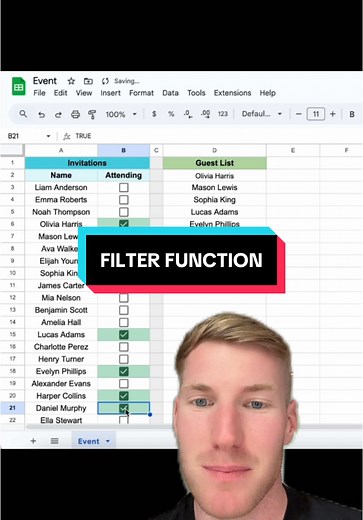
Task: Click the fx function icon
Action: [67, 136]
